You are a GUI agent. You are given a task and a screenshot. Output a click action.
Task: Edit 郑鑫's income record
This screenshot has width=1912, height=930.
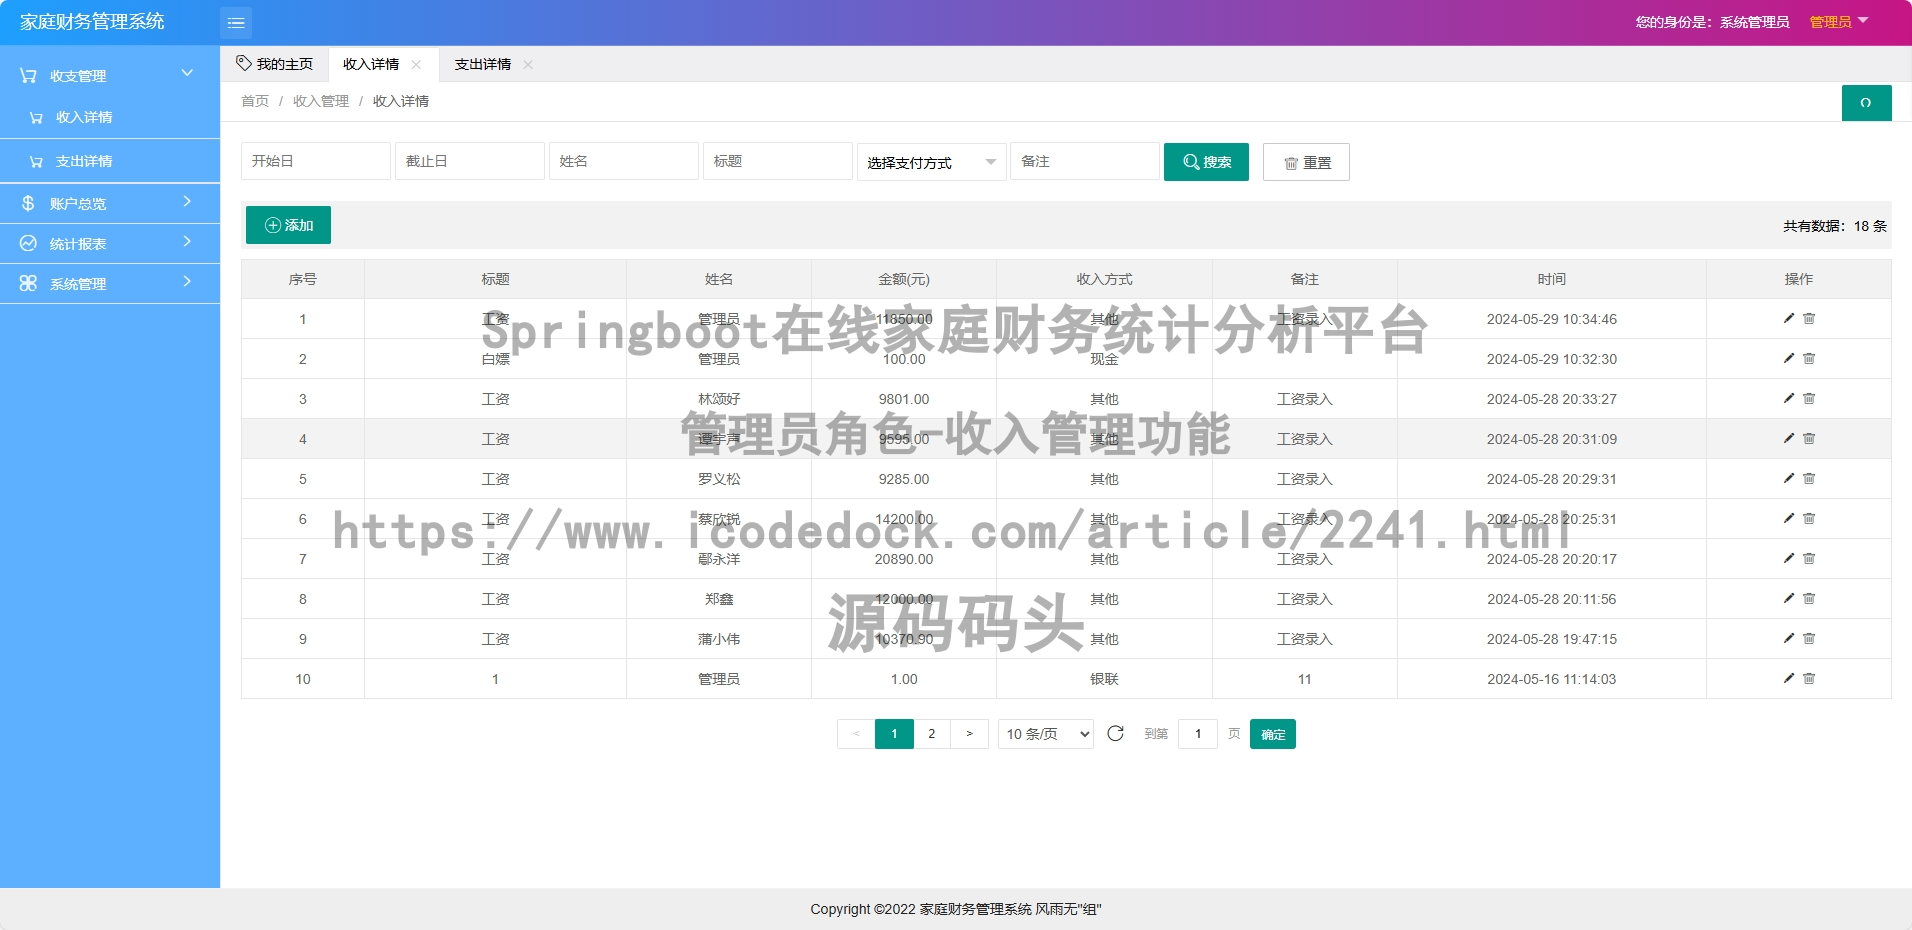[1789, 598]
